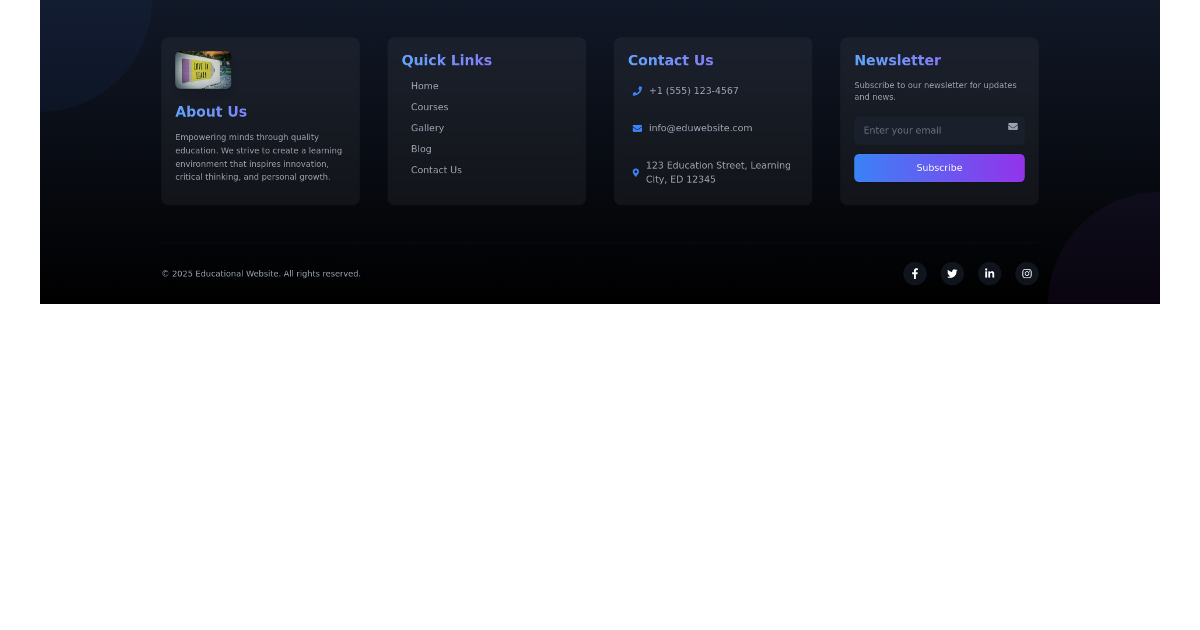Click the envelope icon inside the email field
Viewport: 1200px width, 630px height.
[x=1011, y=127]
